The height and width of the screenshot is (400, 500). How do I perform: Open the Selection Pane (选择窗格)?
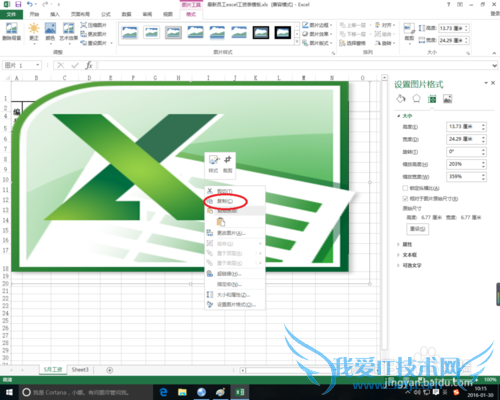[x=353, y=43]
